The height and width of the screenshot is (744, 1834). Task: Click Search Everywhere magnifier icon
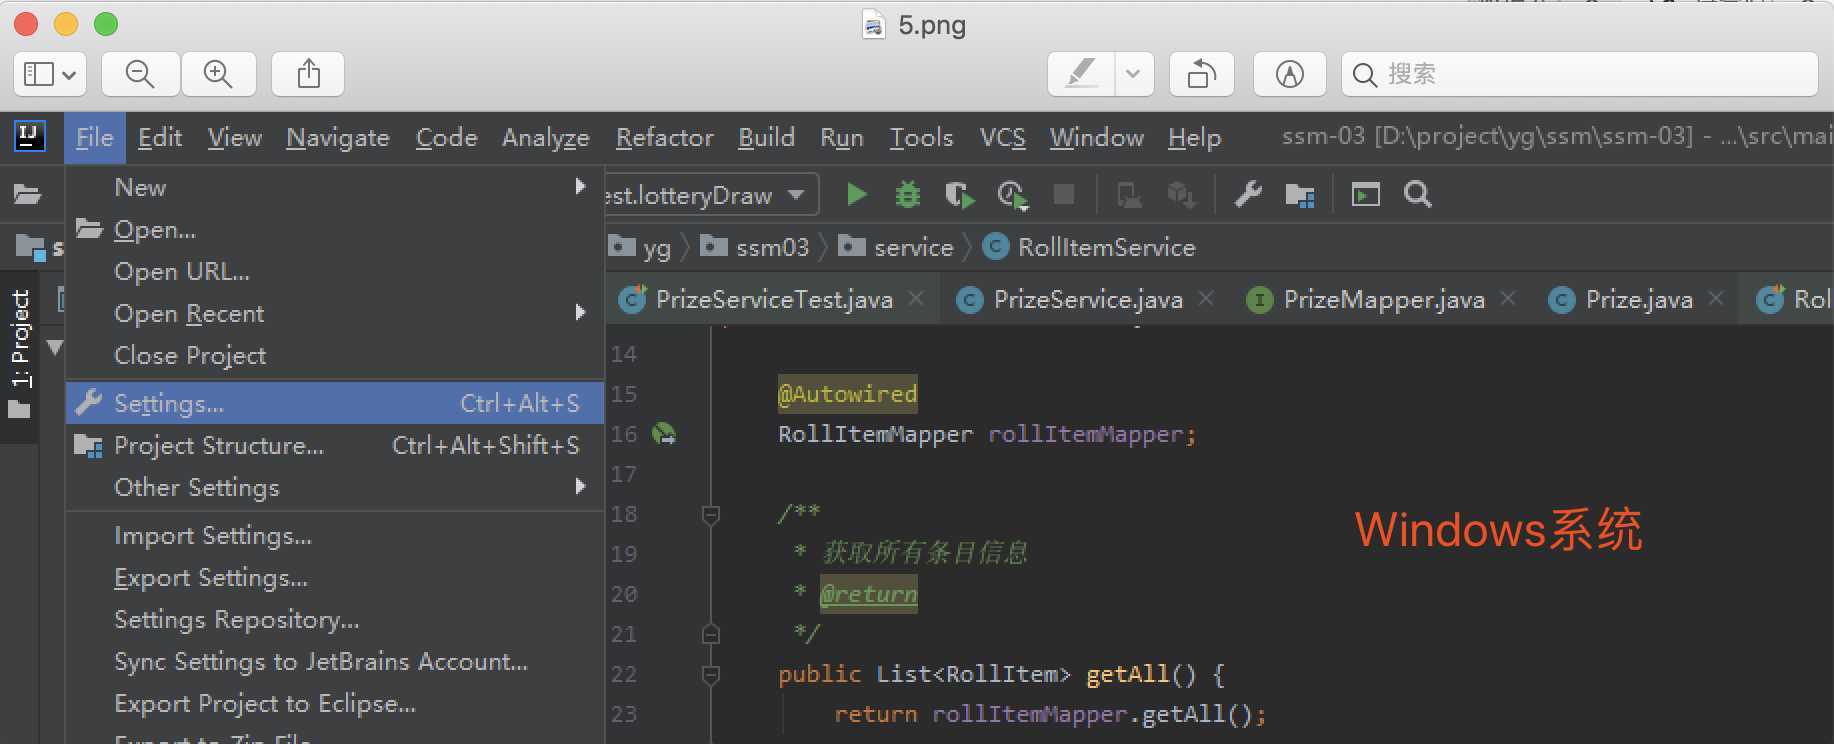(x=1418, y=194)
